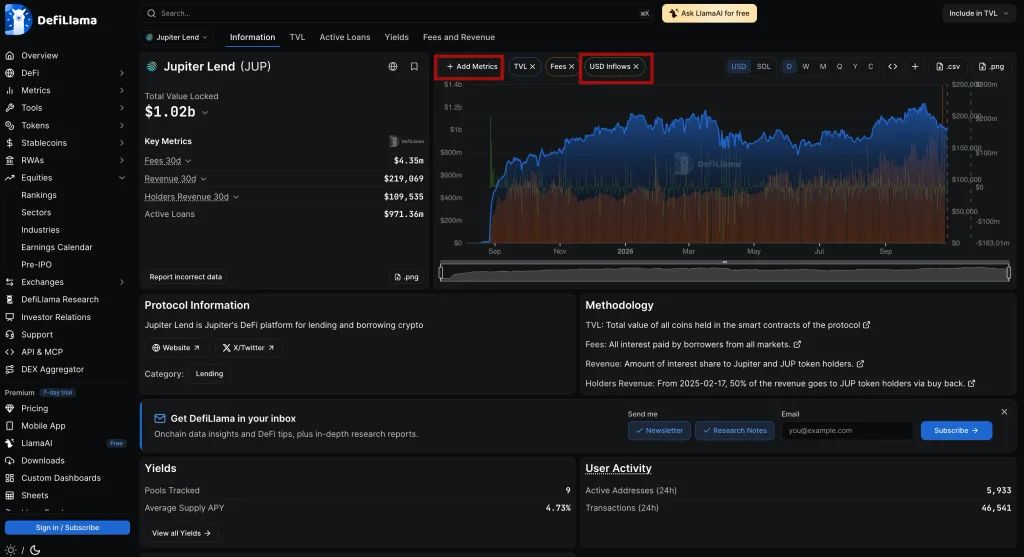This screenshot has height=557, width=1024.
Task: Switch chart denomination to USD
Action: coord(739,67)
